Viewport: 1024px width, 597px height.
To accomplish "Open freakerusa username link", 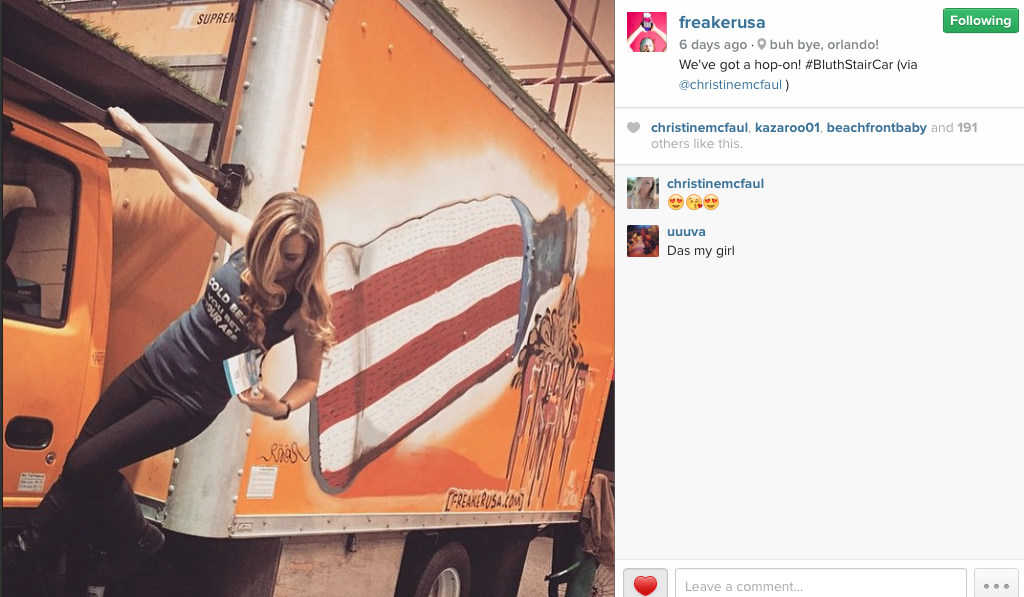I will 722,22.
